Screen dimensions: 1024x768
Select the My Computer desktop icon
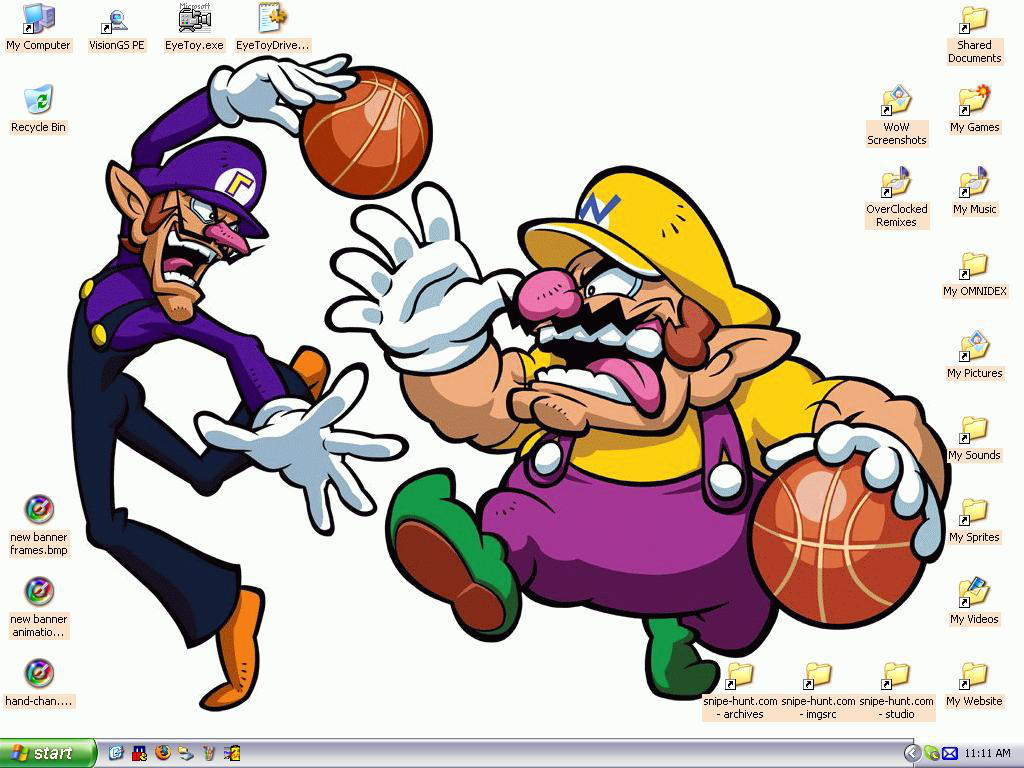tap(39, 19)
